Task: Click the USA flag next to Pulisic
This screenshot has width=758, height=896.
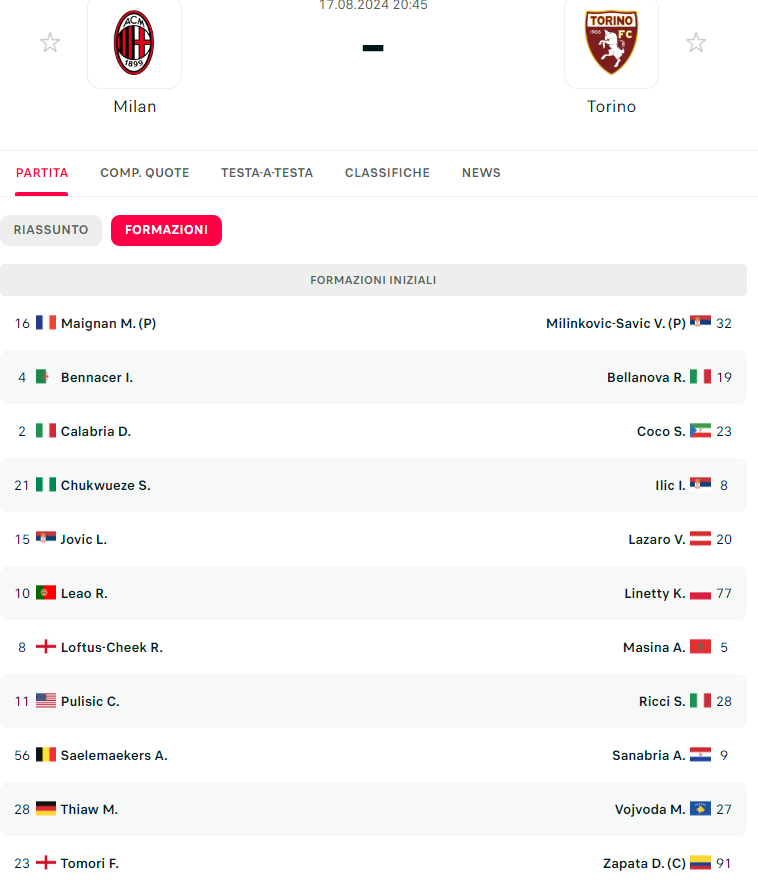Action: tap(46, 701)
